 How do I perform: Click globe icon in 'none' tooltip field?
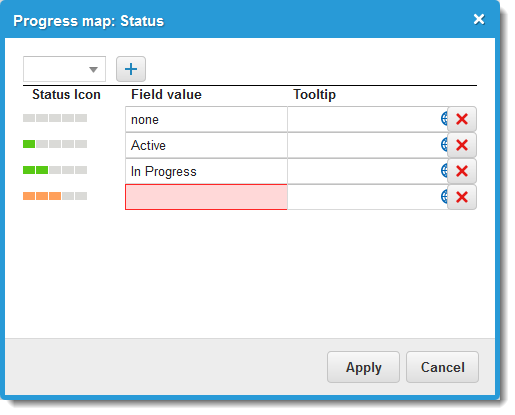[x=444, y=119]
